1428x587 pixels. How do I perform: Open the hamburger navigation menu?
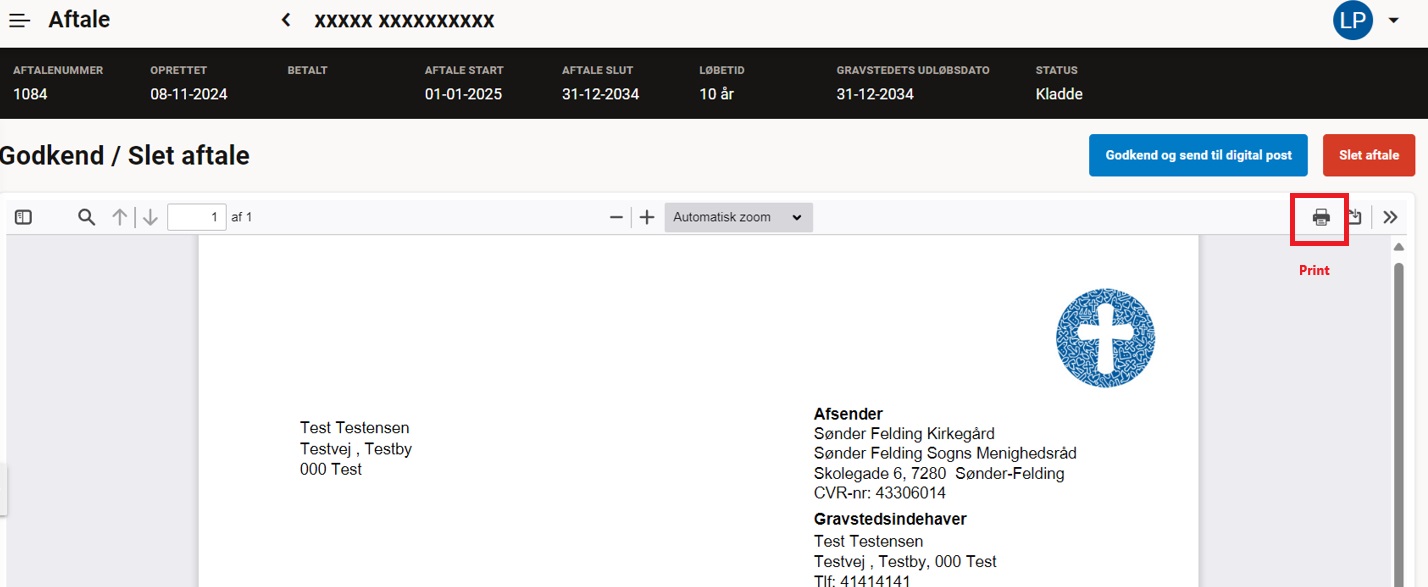pos(20,20)
